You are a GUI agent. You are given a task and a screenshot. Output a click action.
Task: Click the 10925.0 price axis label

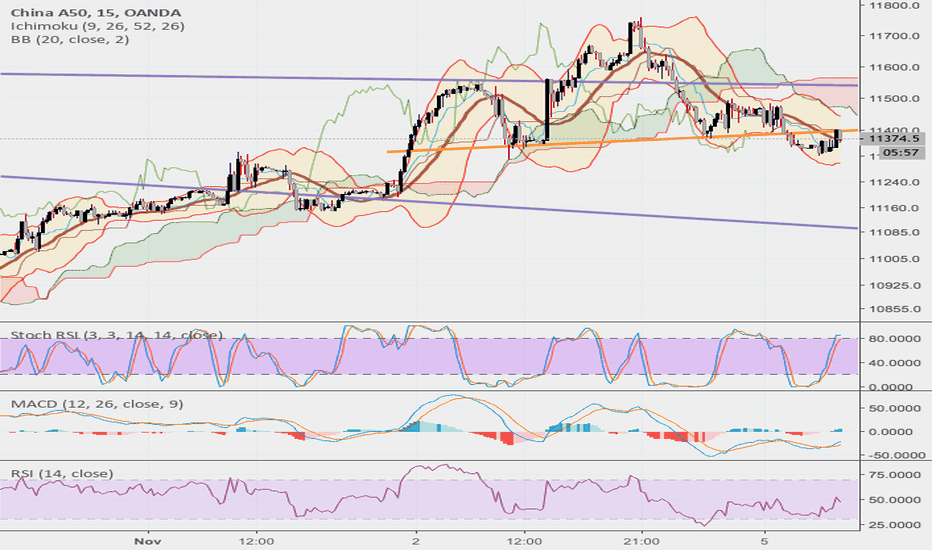point(894,285)
